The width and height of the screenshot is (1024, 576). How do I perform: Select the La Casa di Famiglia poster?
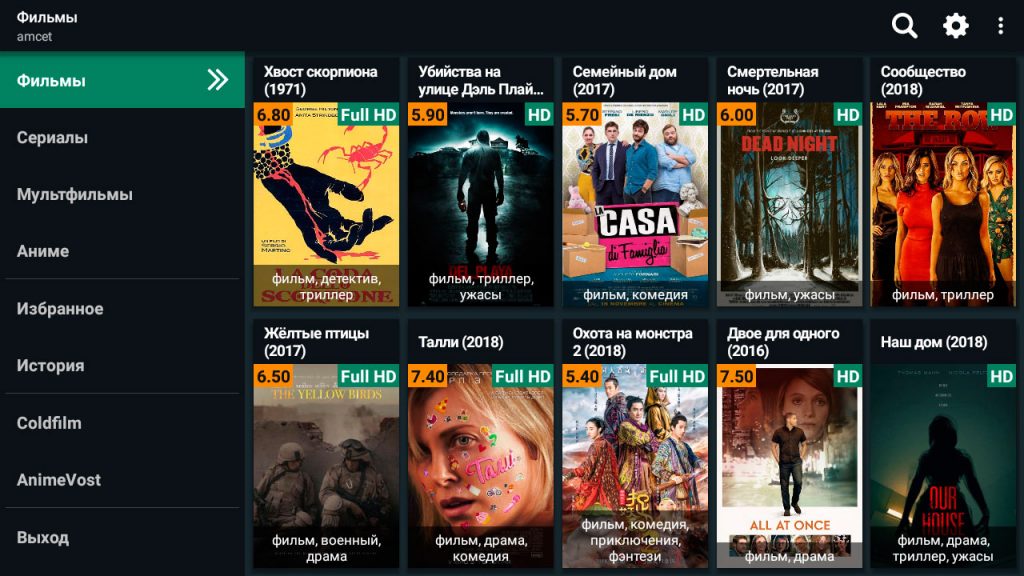pyautogui.click(x=635, y=204)
